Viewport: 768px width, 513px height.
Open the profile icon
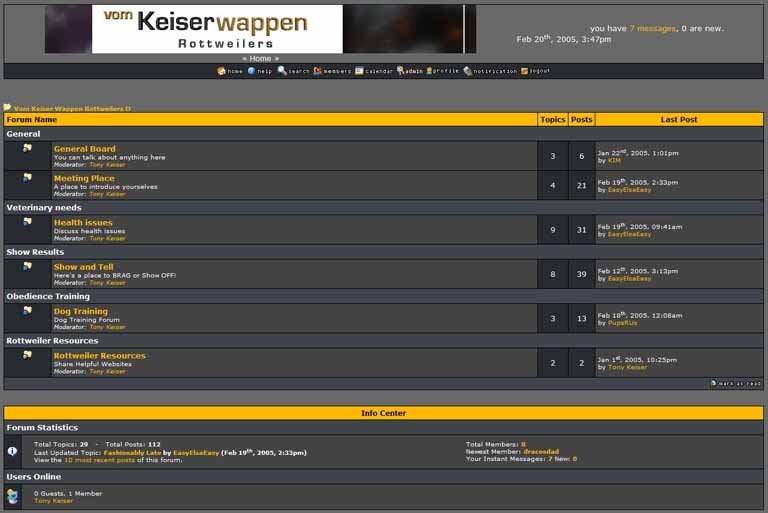430,71
